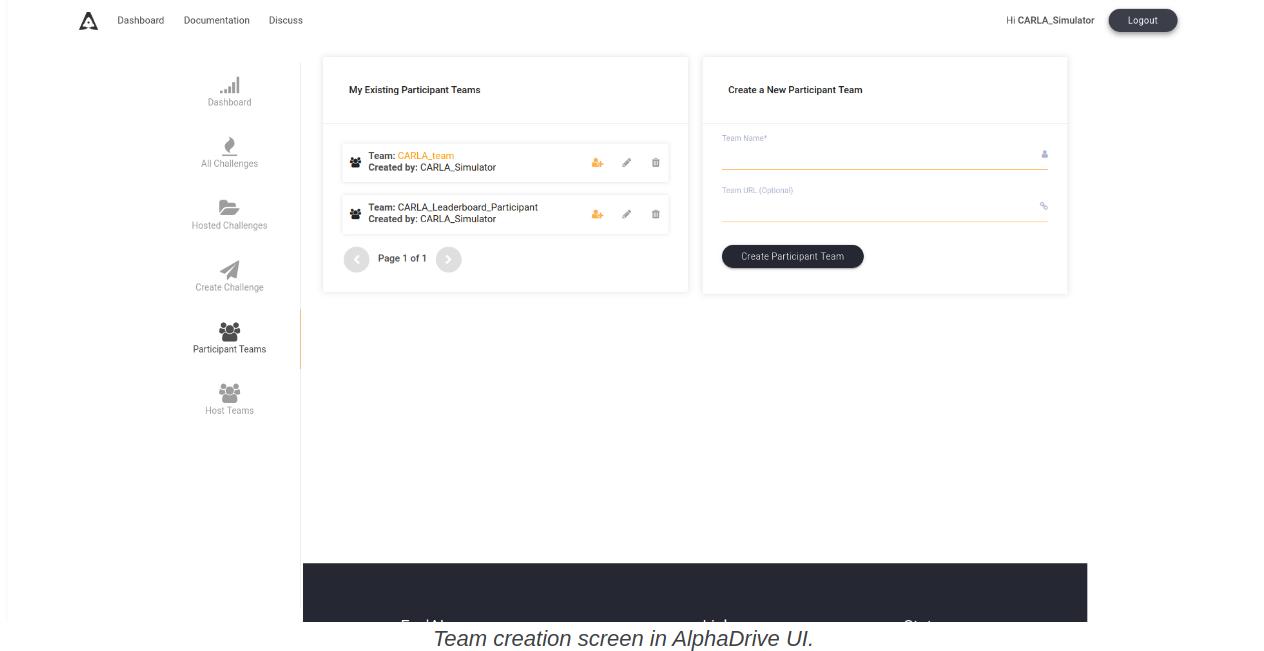
Task: Add member to CARLA_Leaderboard_Participant team
Action: pyautogui.click(x=597, y=214)
